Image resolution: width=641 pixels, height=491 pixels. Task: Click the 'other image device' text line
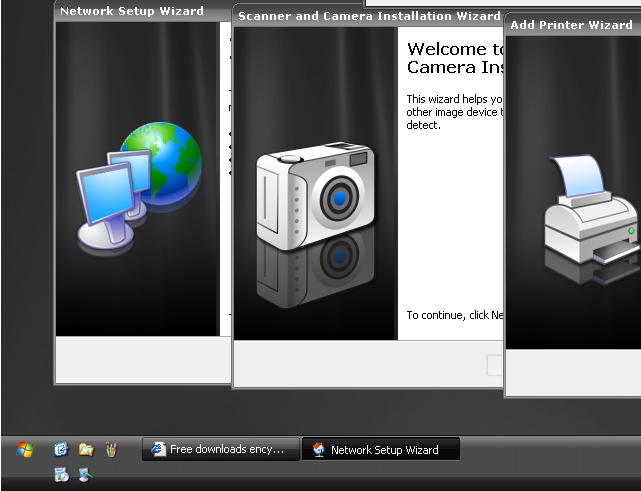[x=455, y=112]
